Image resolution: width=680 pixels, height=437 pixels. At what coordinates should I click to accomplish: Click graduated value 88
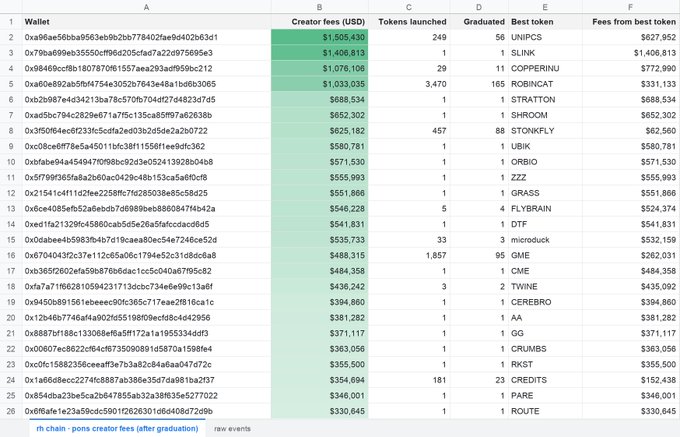(x=479, y=131)
